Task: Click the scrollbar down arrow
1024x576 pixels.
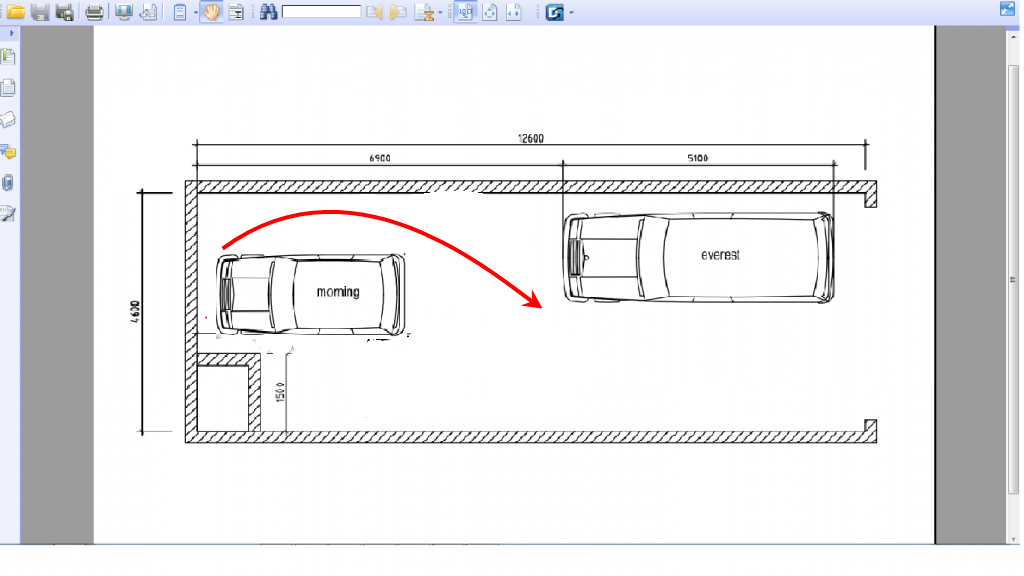Action: [1013, 539]
